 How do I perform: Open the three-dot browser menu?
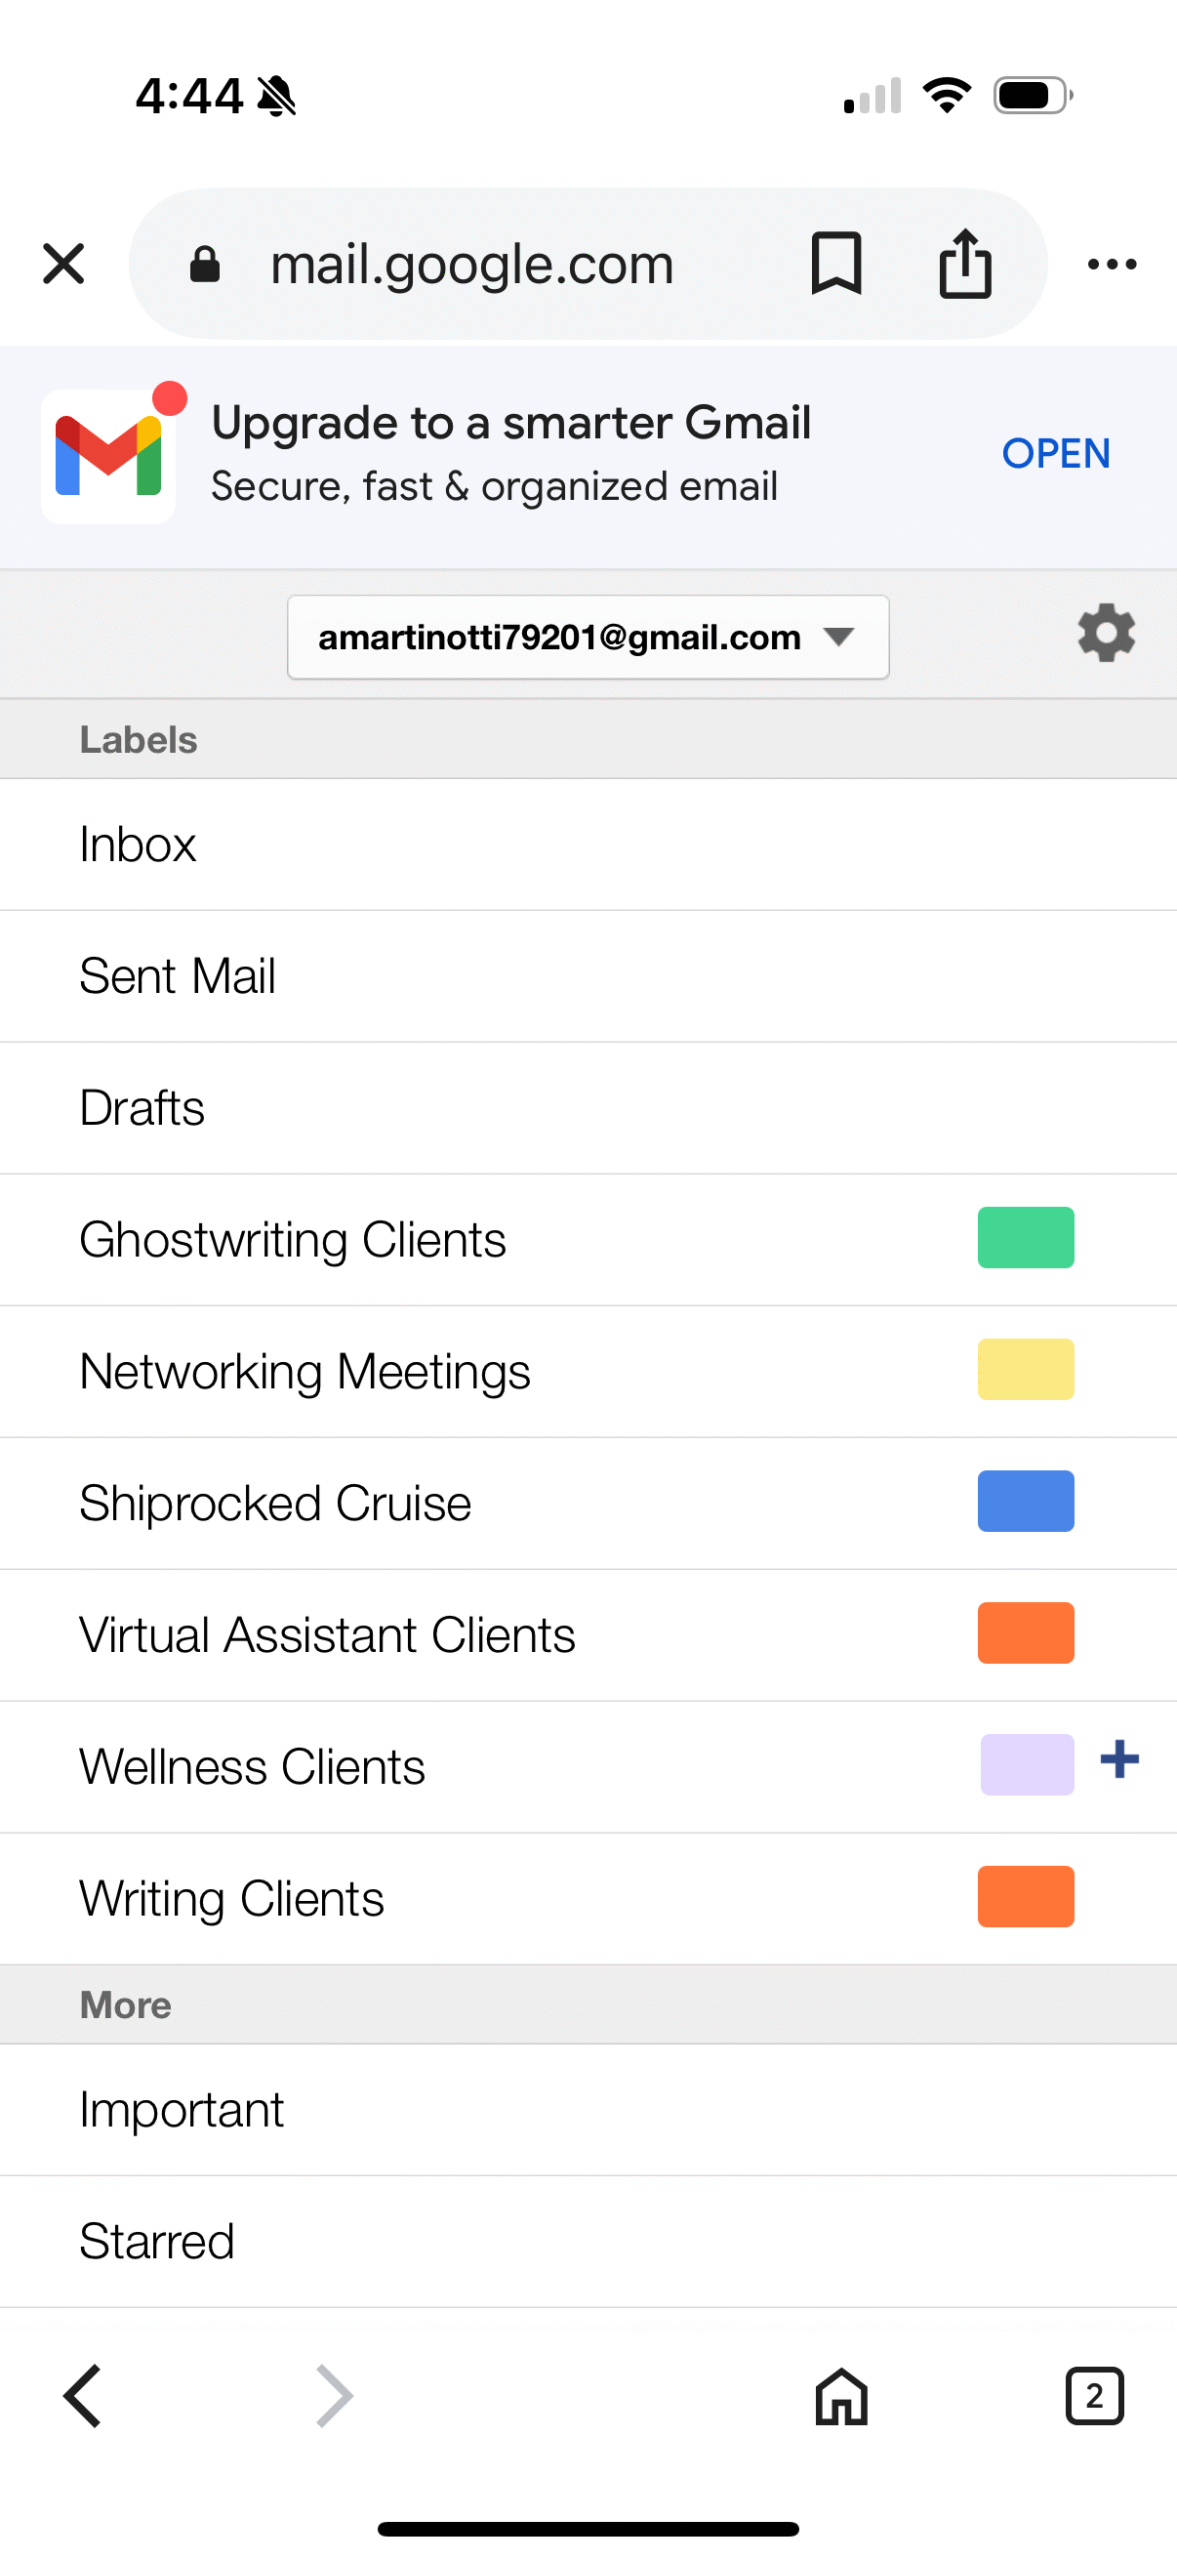click(1111, 264)
